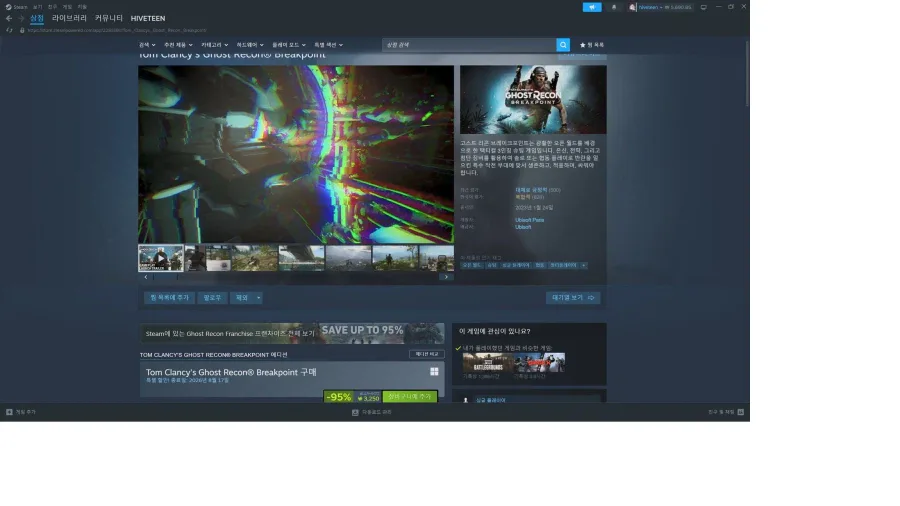Viewport: 900px width, 506px height.
Task: Open the HIVETEEN profile tab
Action: click(148, 18)
